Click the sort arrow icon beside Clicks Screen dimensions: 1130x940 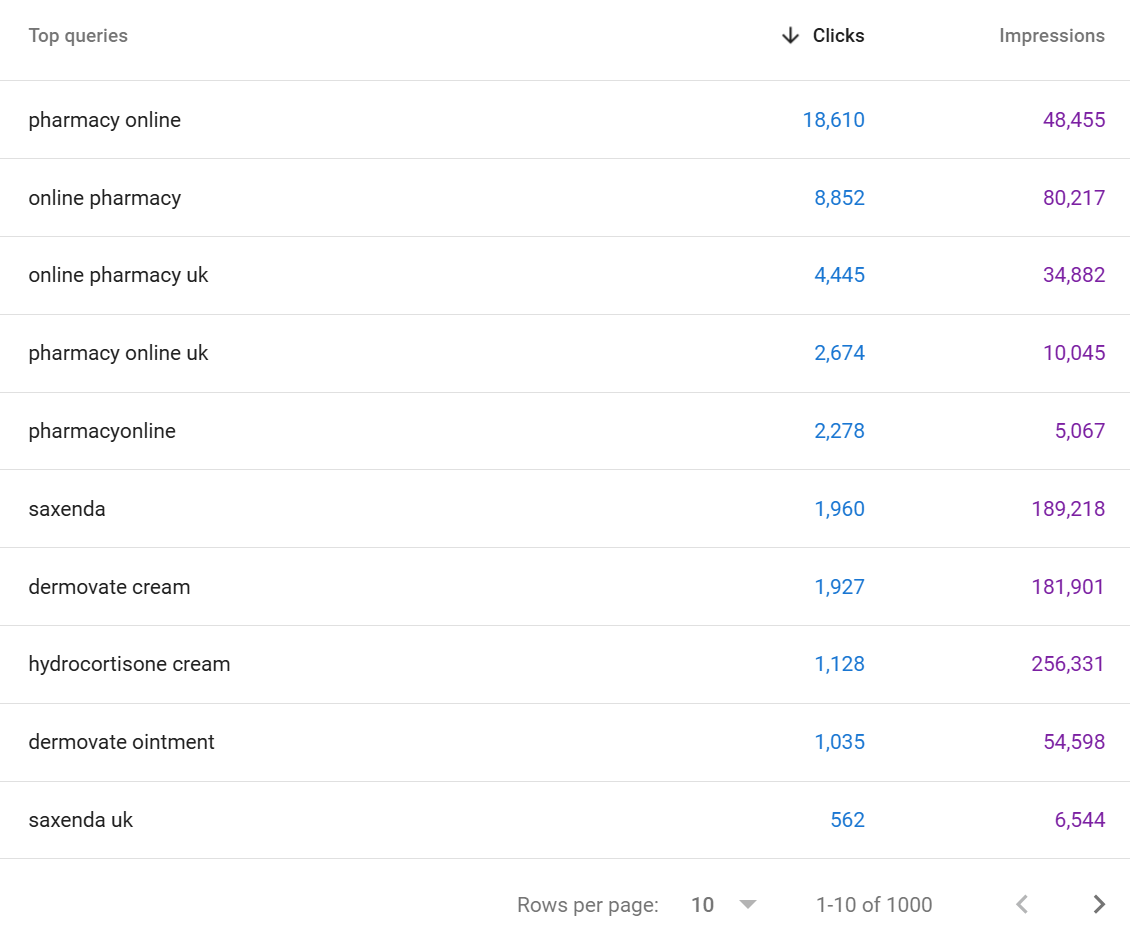click(x=790, y=36)
